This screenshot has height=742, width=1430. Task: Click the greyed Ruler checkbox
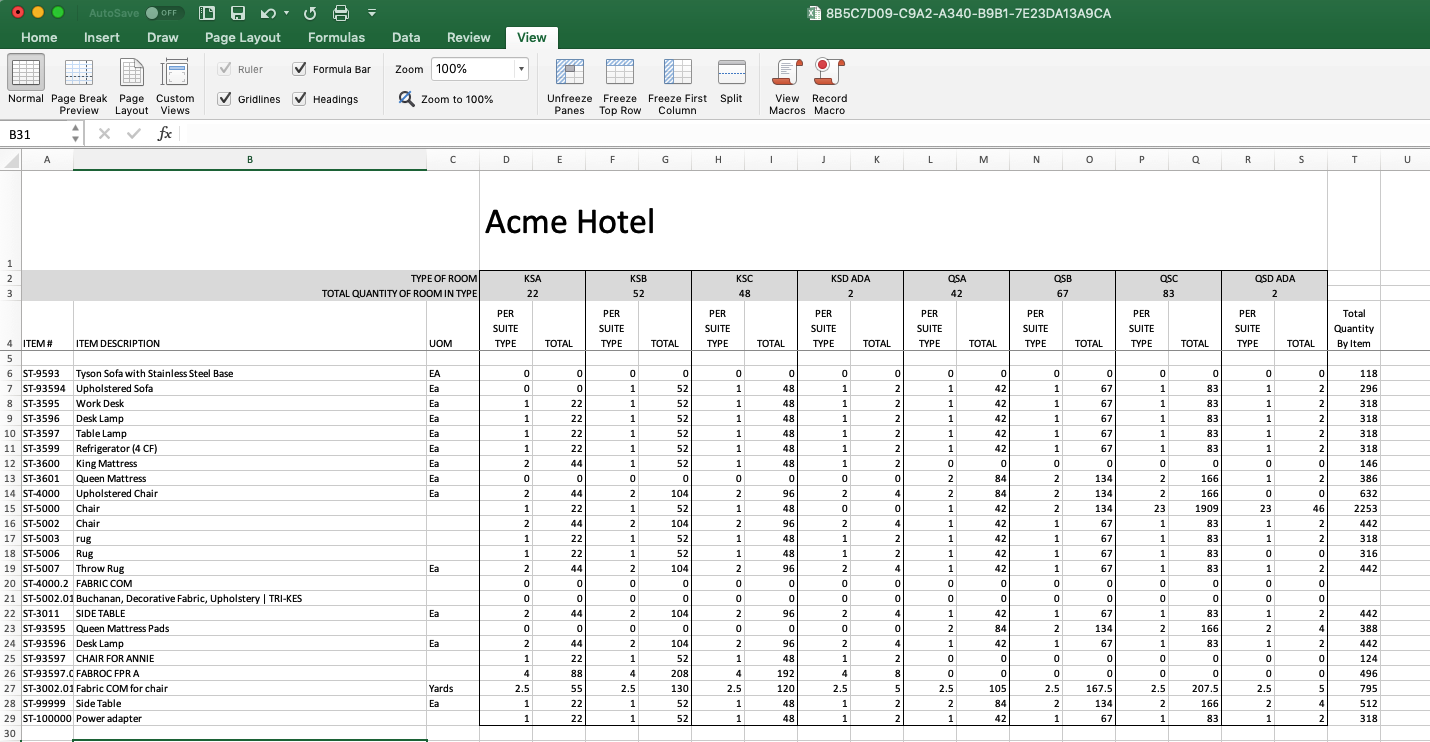coord(224,69)
